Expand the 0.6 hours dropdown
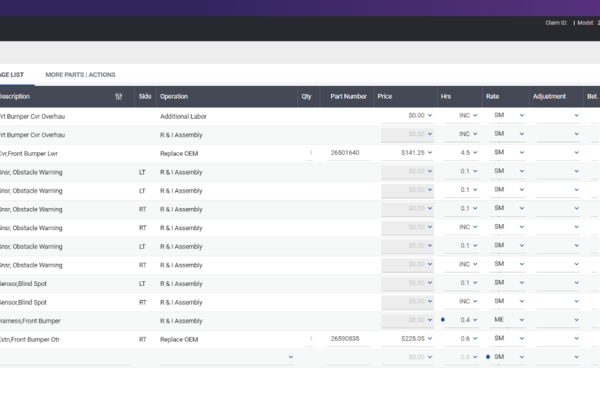Screen dimensions: 600x400 click(x=475, y=339)
